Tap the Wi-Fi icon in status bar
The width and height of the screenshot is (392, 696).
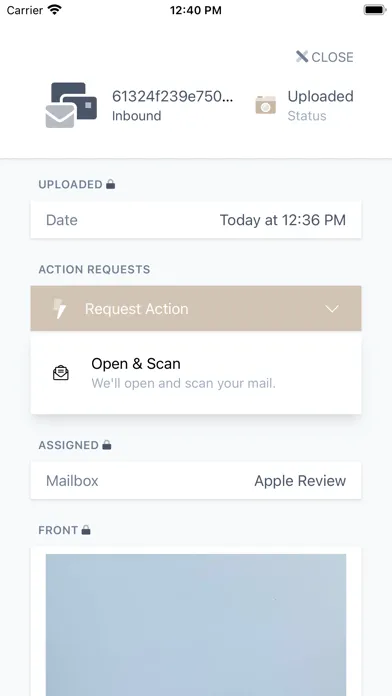[55, 10]
